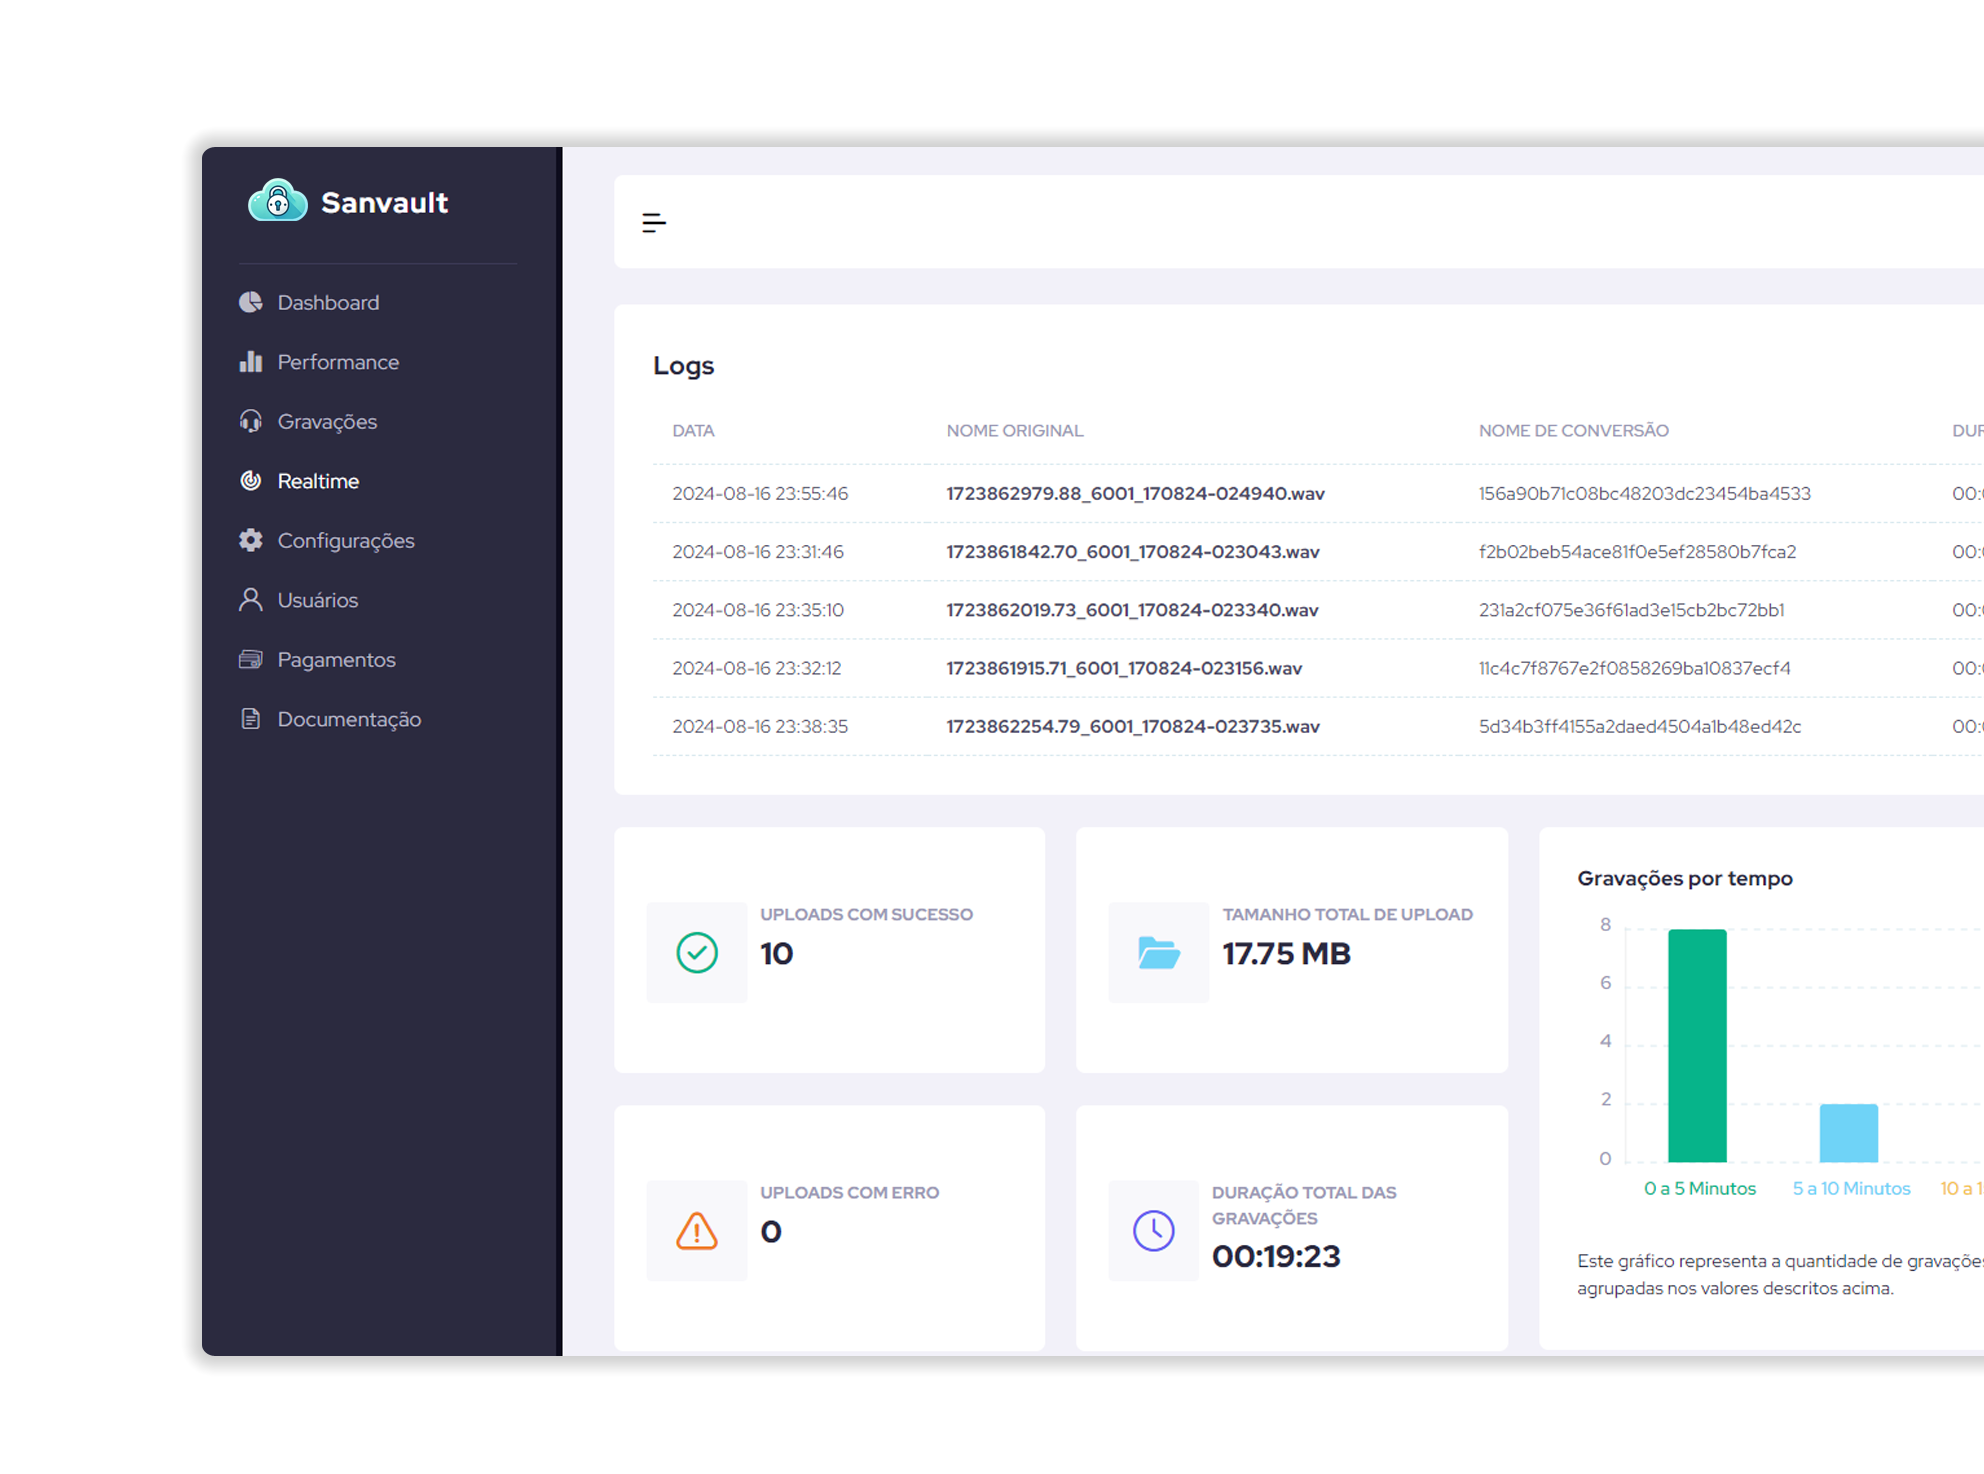Click the Performance bar chart icon
Viewport: 1984px width, 1474px height.
point(251,361)
